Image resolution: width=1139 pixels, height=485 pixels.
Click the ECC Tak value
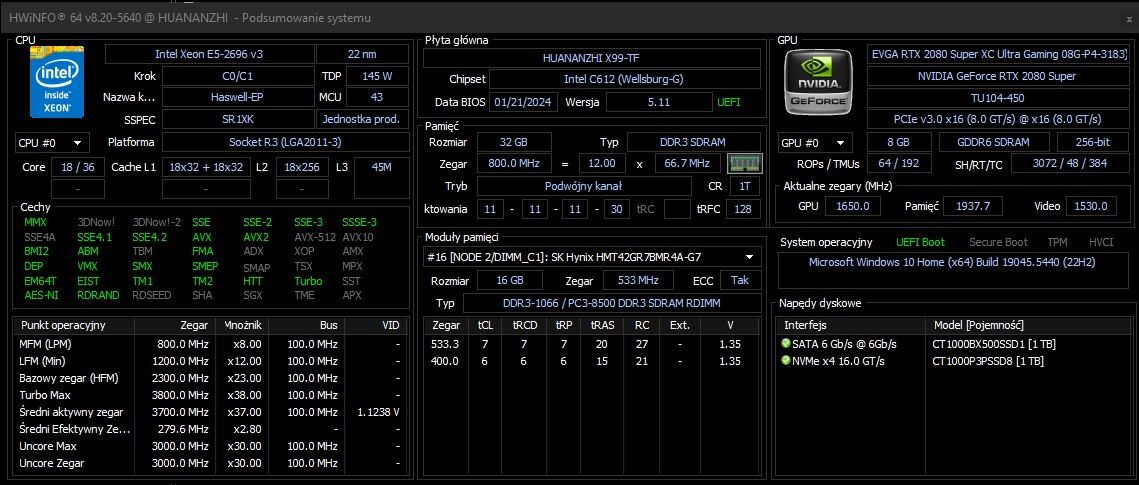pos(739,280)
